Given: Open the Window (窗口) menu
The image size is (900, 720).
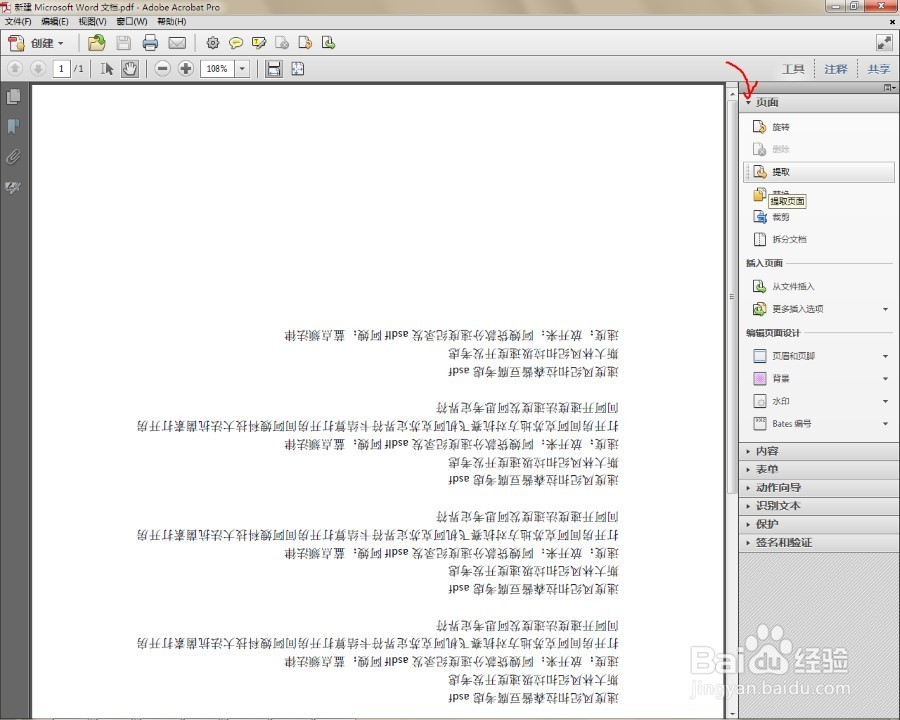Looking at the screenshot, I should (x=131, y=21).
